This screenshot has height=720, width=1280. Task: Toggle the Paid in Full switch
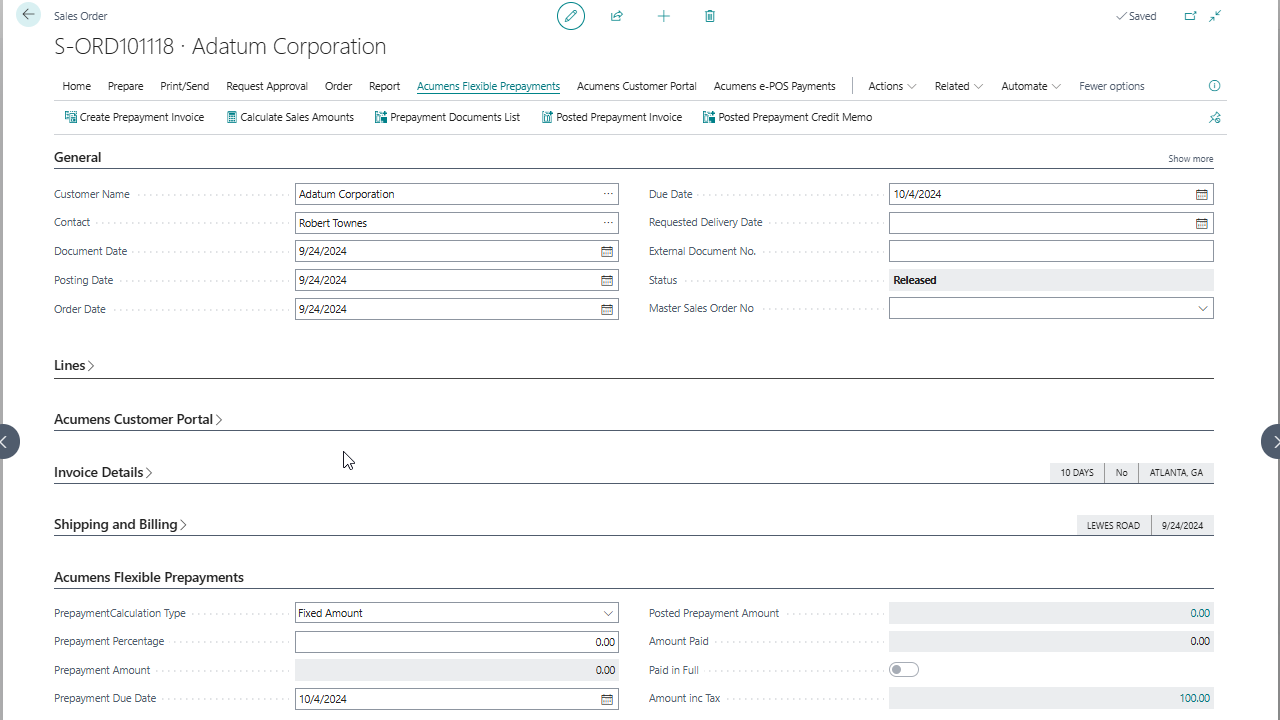pos(904,670)
